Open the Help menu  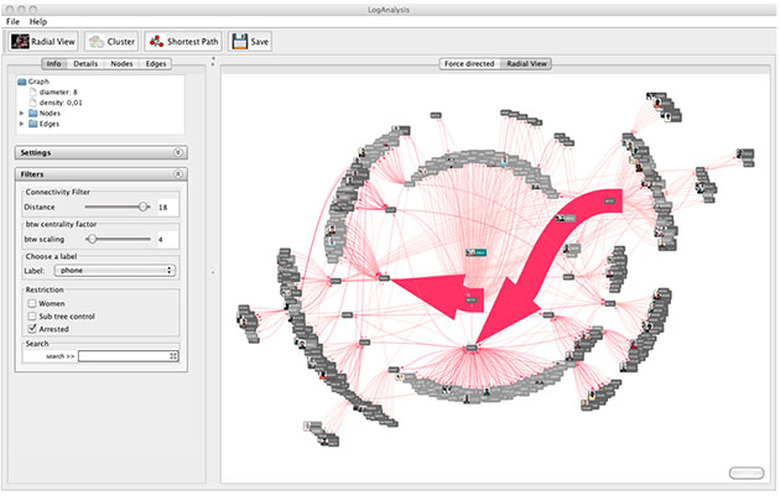[38, 21]
